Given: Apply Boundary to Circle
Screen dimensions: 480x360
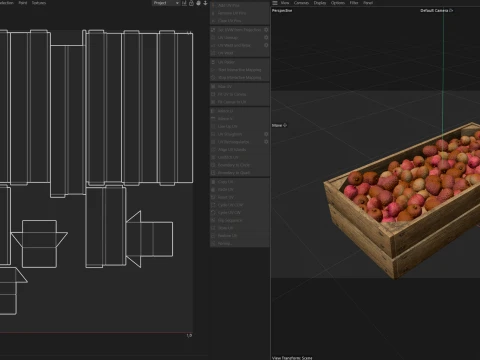Looking at the screenshot, I should 240,165.
